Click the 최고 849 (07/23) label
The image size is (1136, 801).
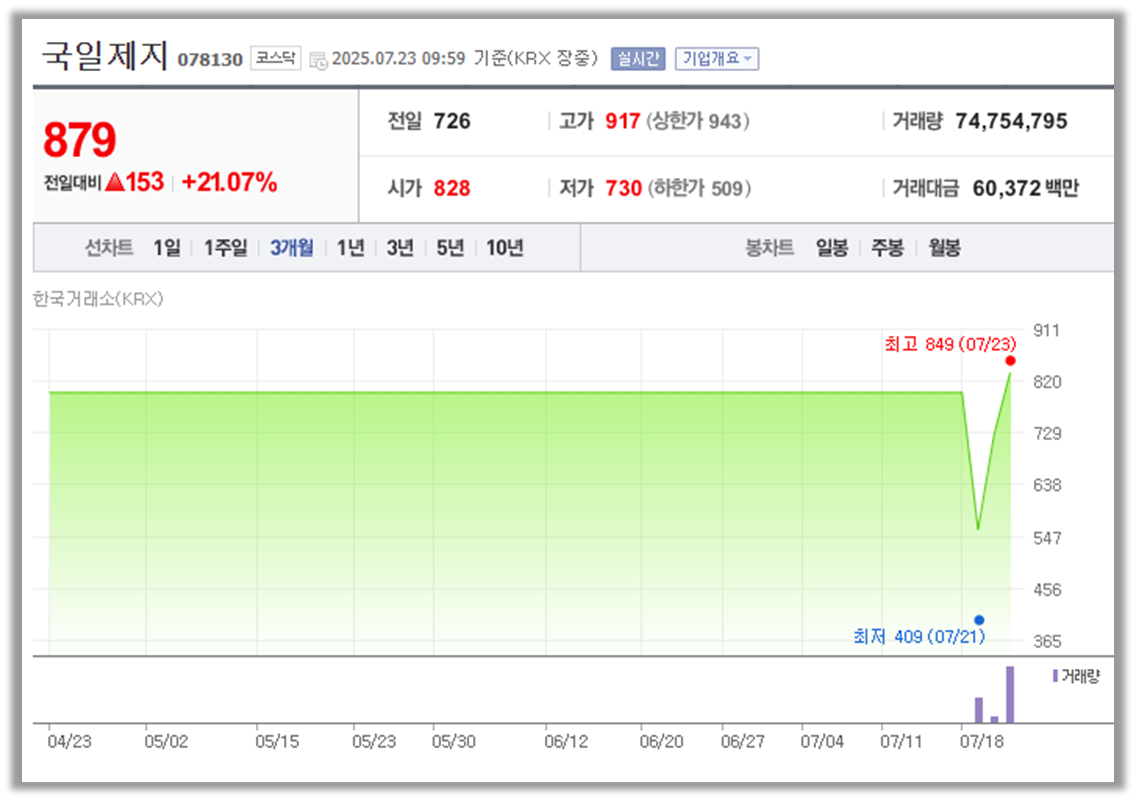click(950, 344)
